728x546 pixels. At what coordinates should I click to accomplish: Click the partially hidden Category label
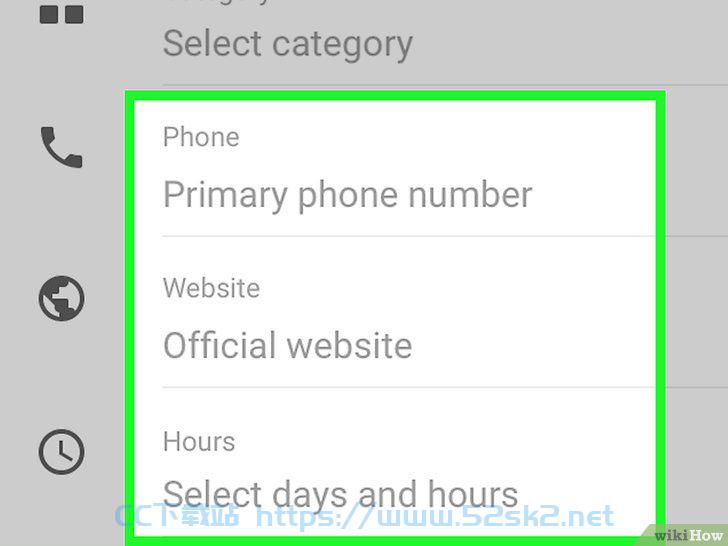[x=218, y=2]
